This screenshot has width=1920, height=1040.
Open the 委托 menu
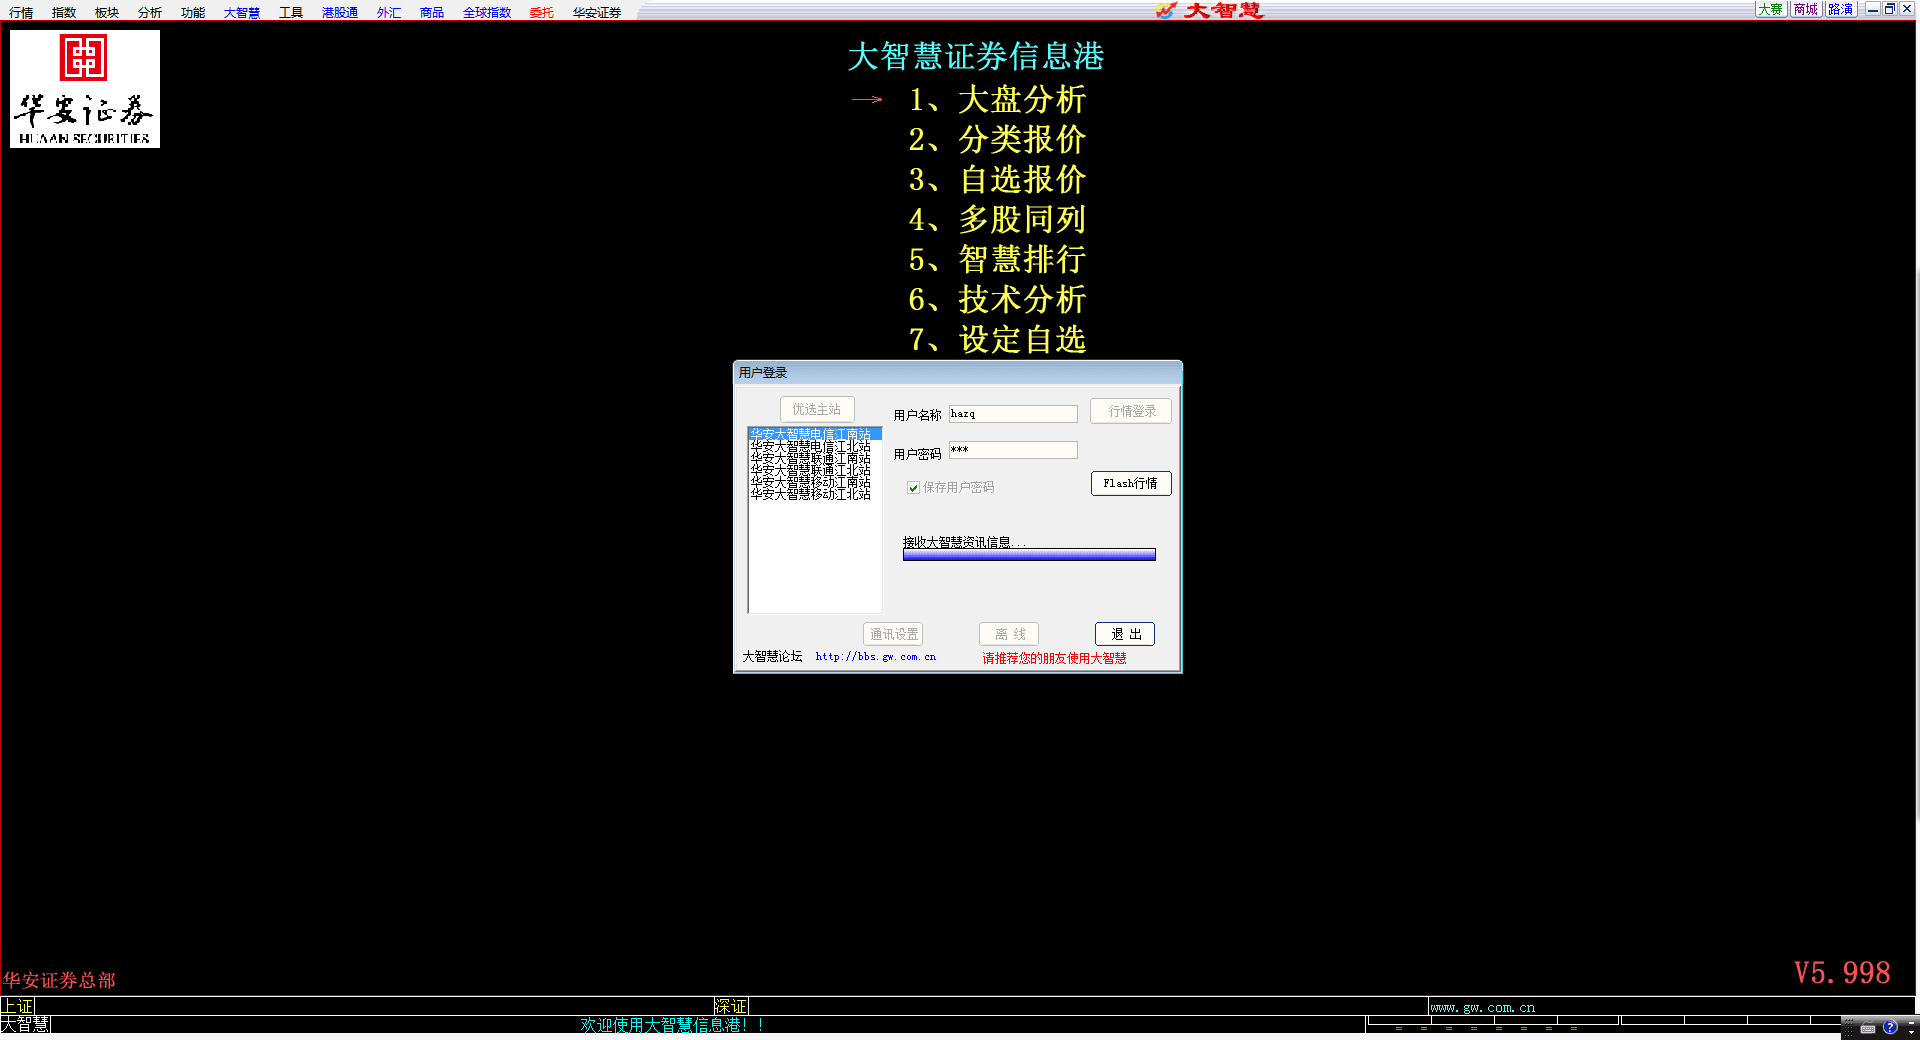tap(542, 12)
